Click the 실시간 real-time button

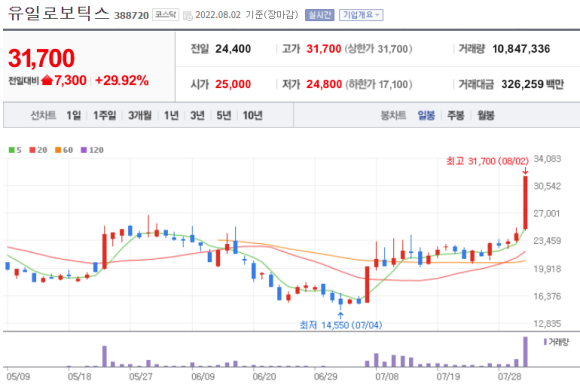(320, 15)
